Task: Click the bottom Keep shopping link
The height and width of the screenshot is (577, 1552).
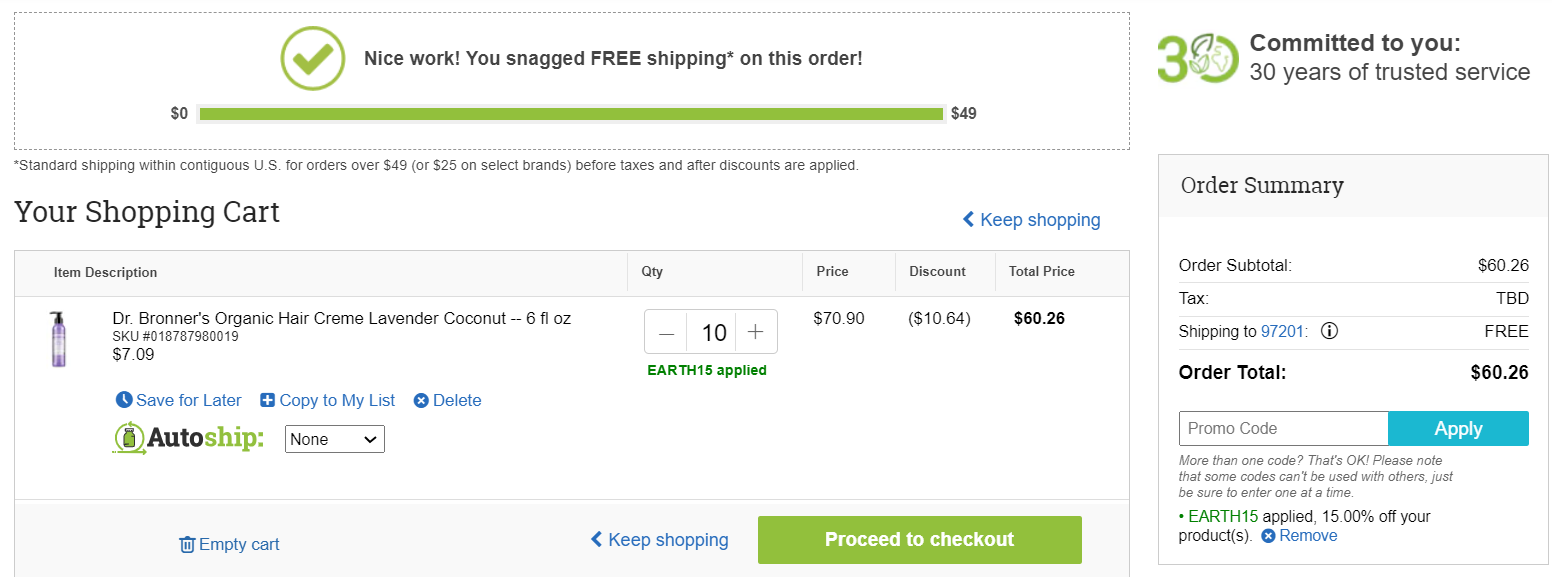Action: 659,540
